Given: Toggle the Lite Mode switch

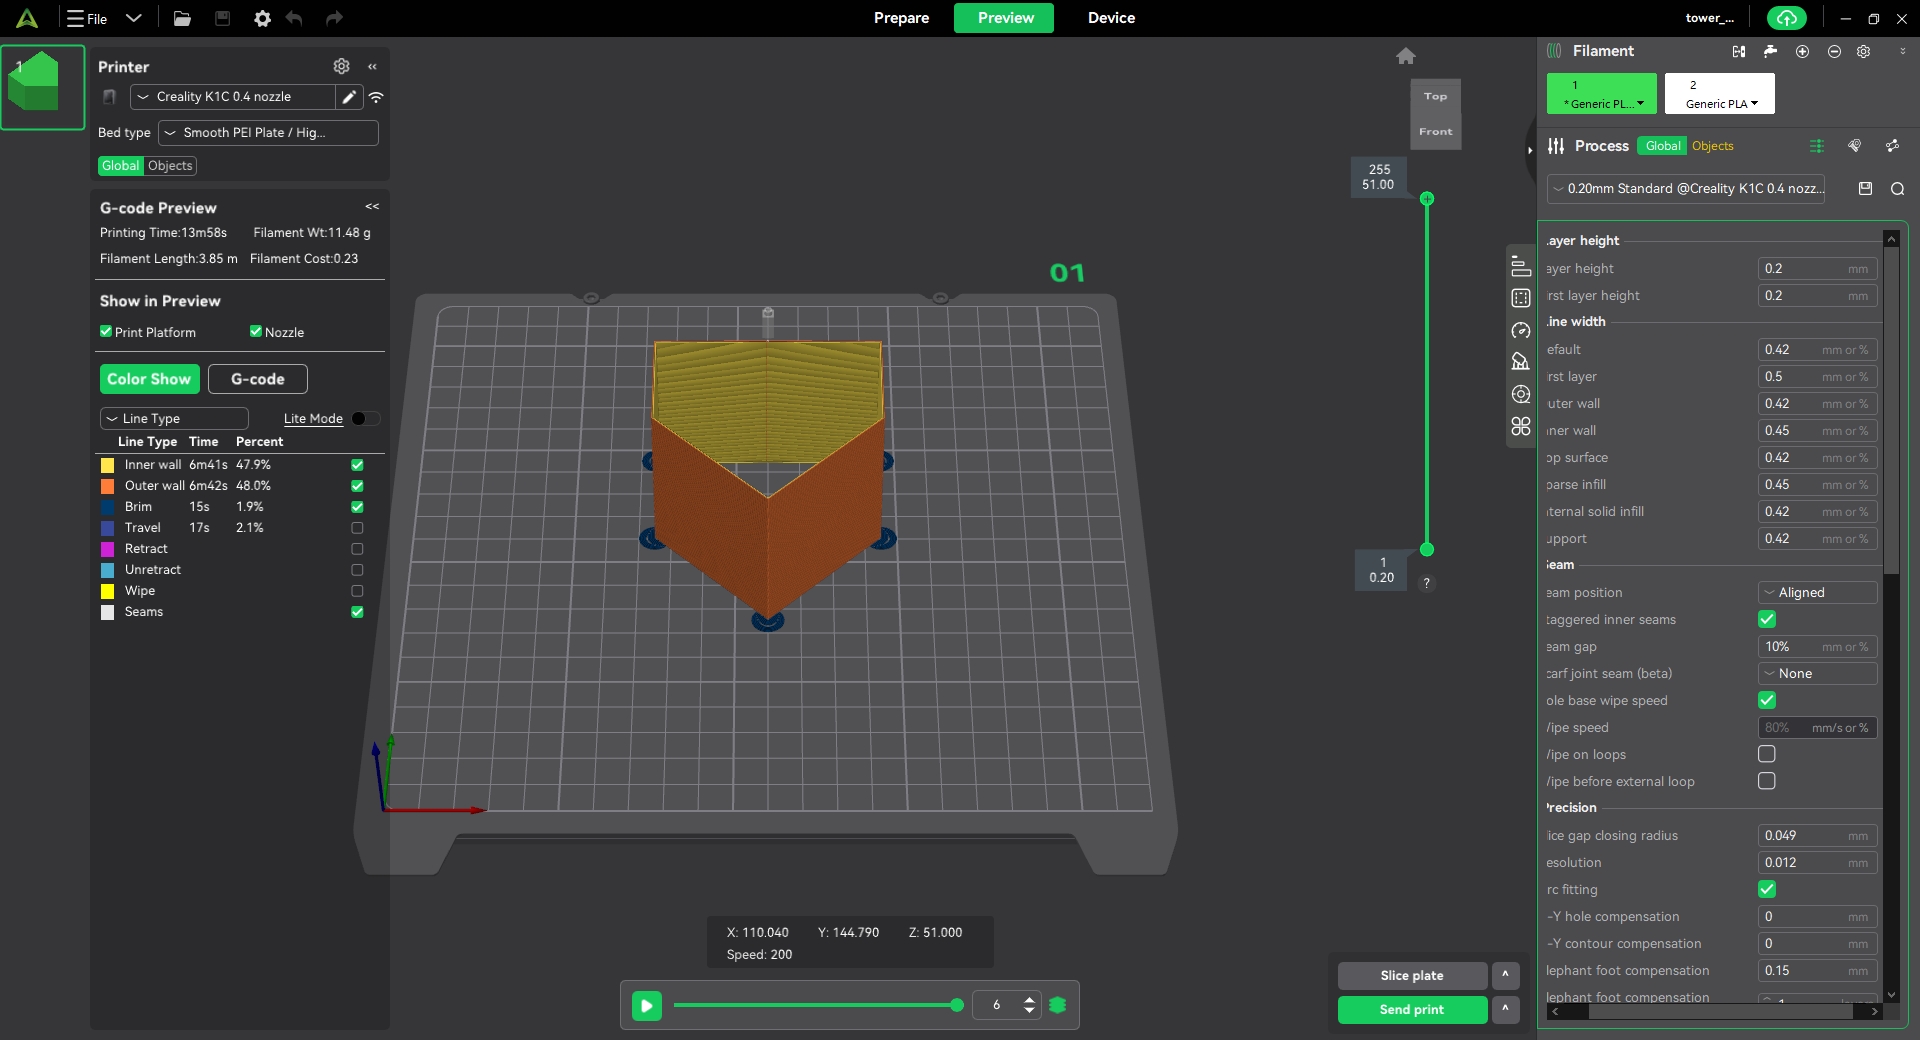Looking at the screenshot, I should tap(365, 419).
